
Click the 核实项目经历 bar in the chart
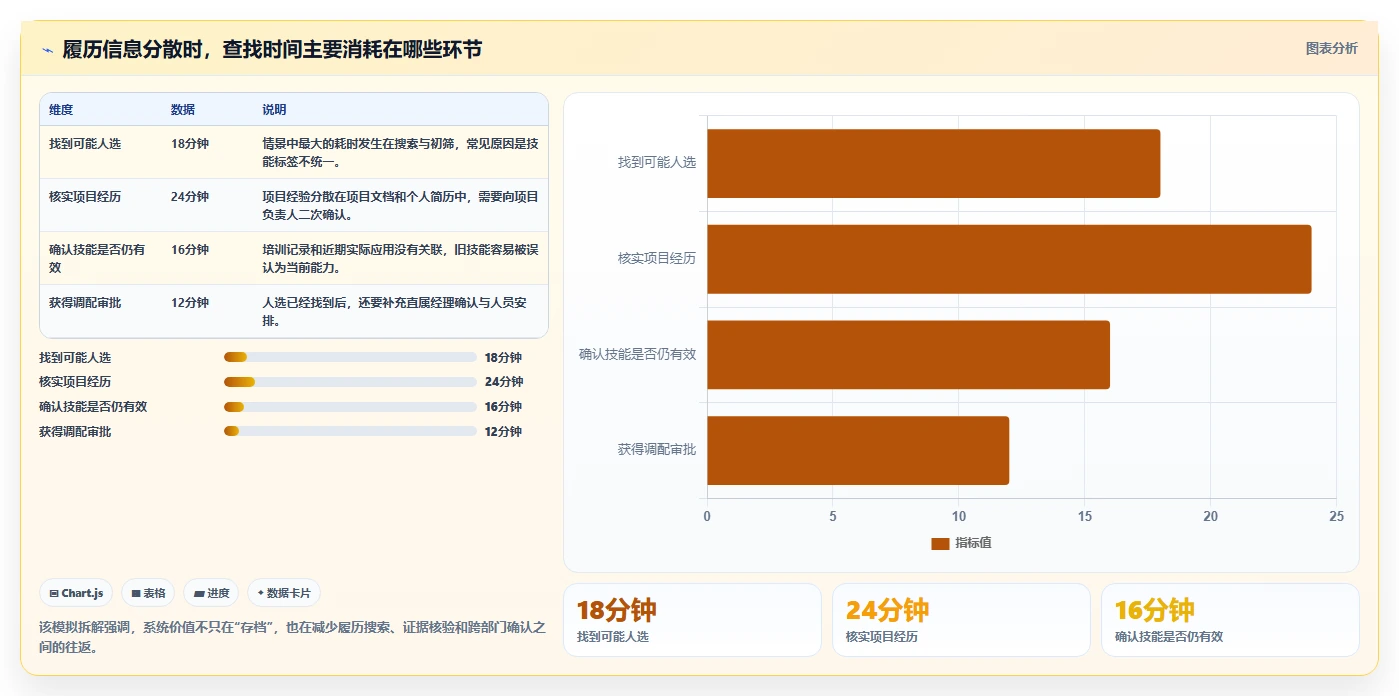click(1009, 259)
